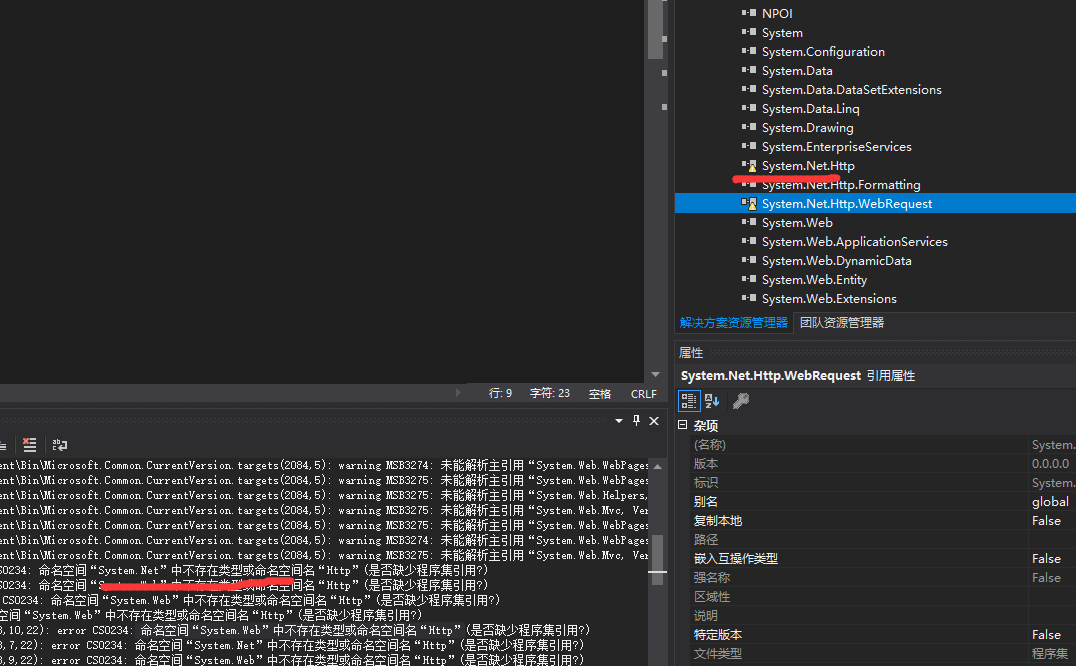This screenshot has height=666, width=1076.
Task: Click the Categorized view icon in Properties
Action: (689, 401)
